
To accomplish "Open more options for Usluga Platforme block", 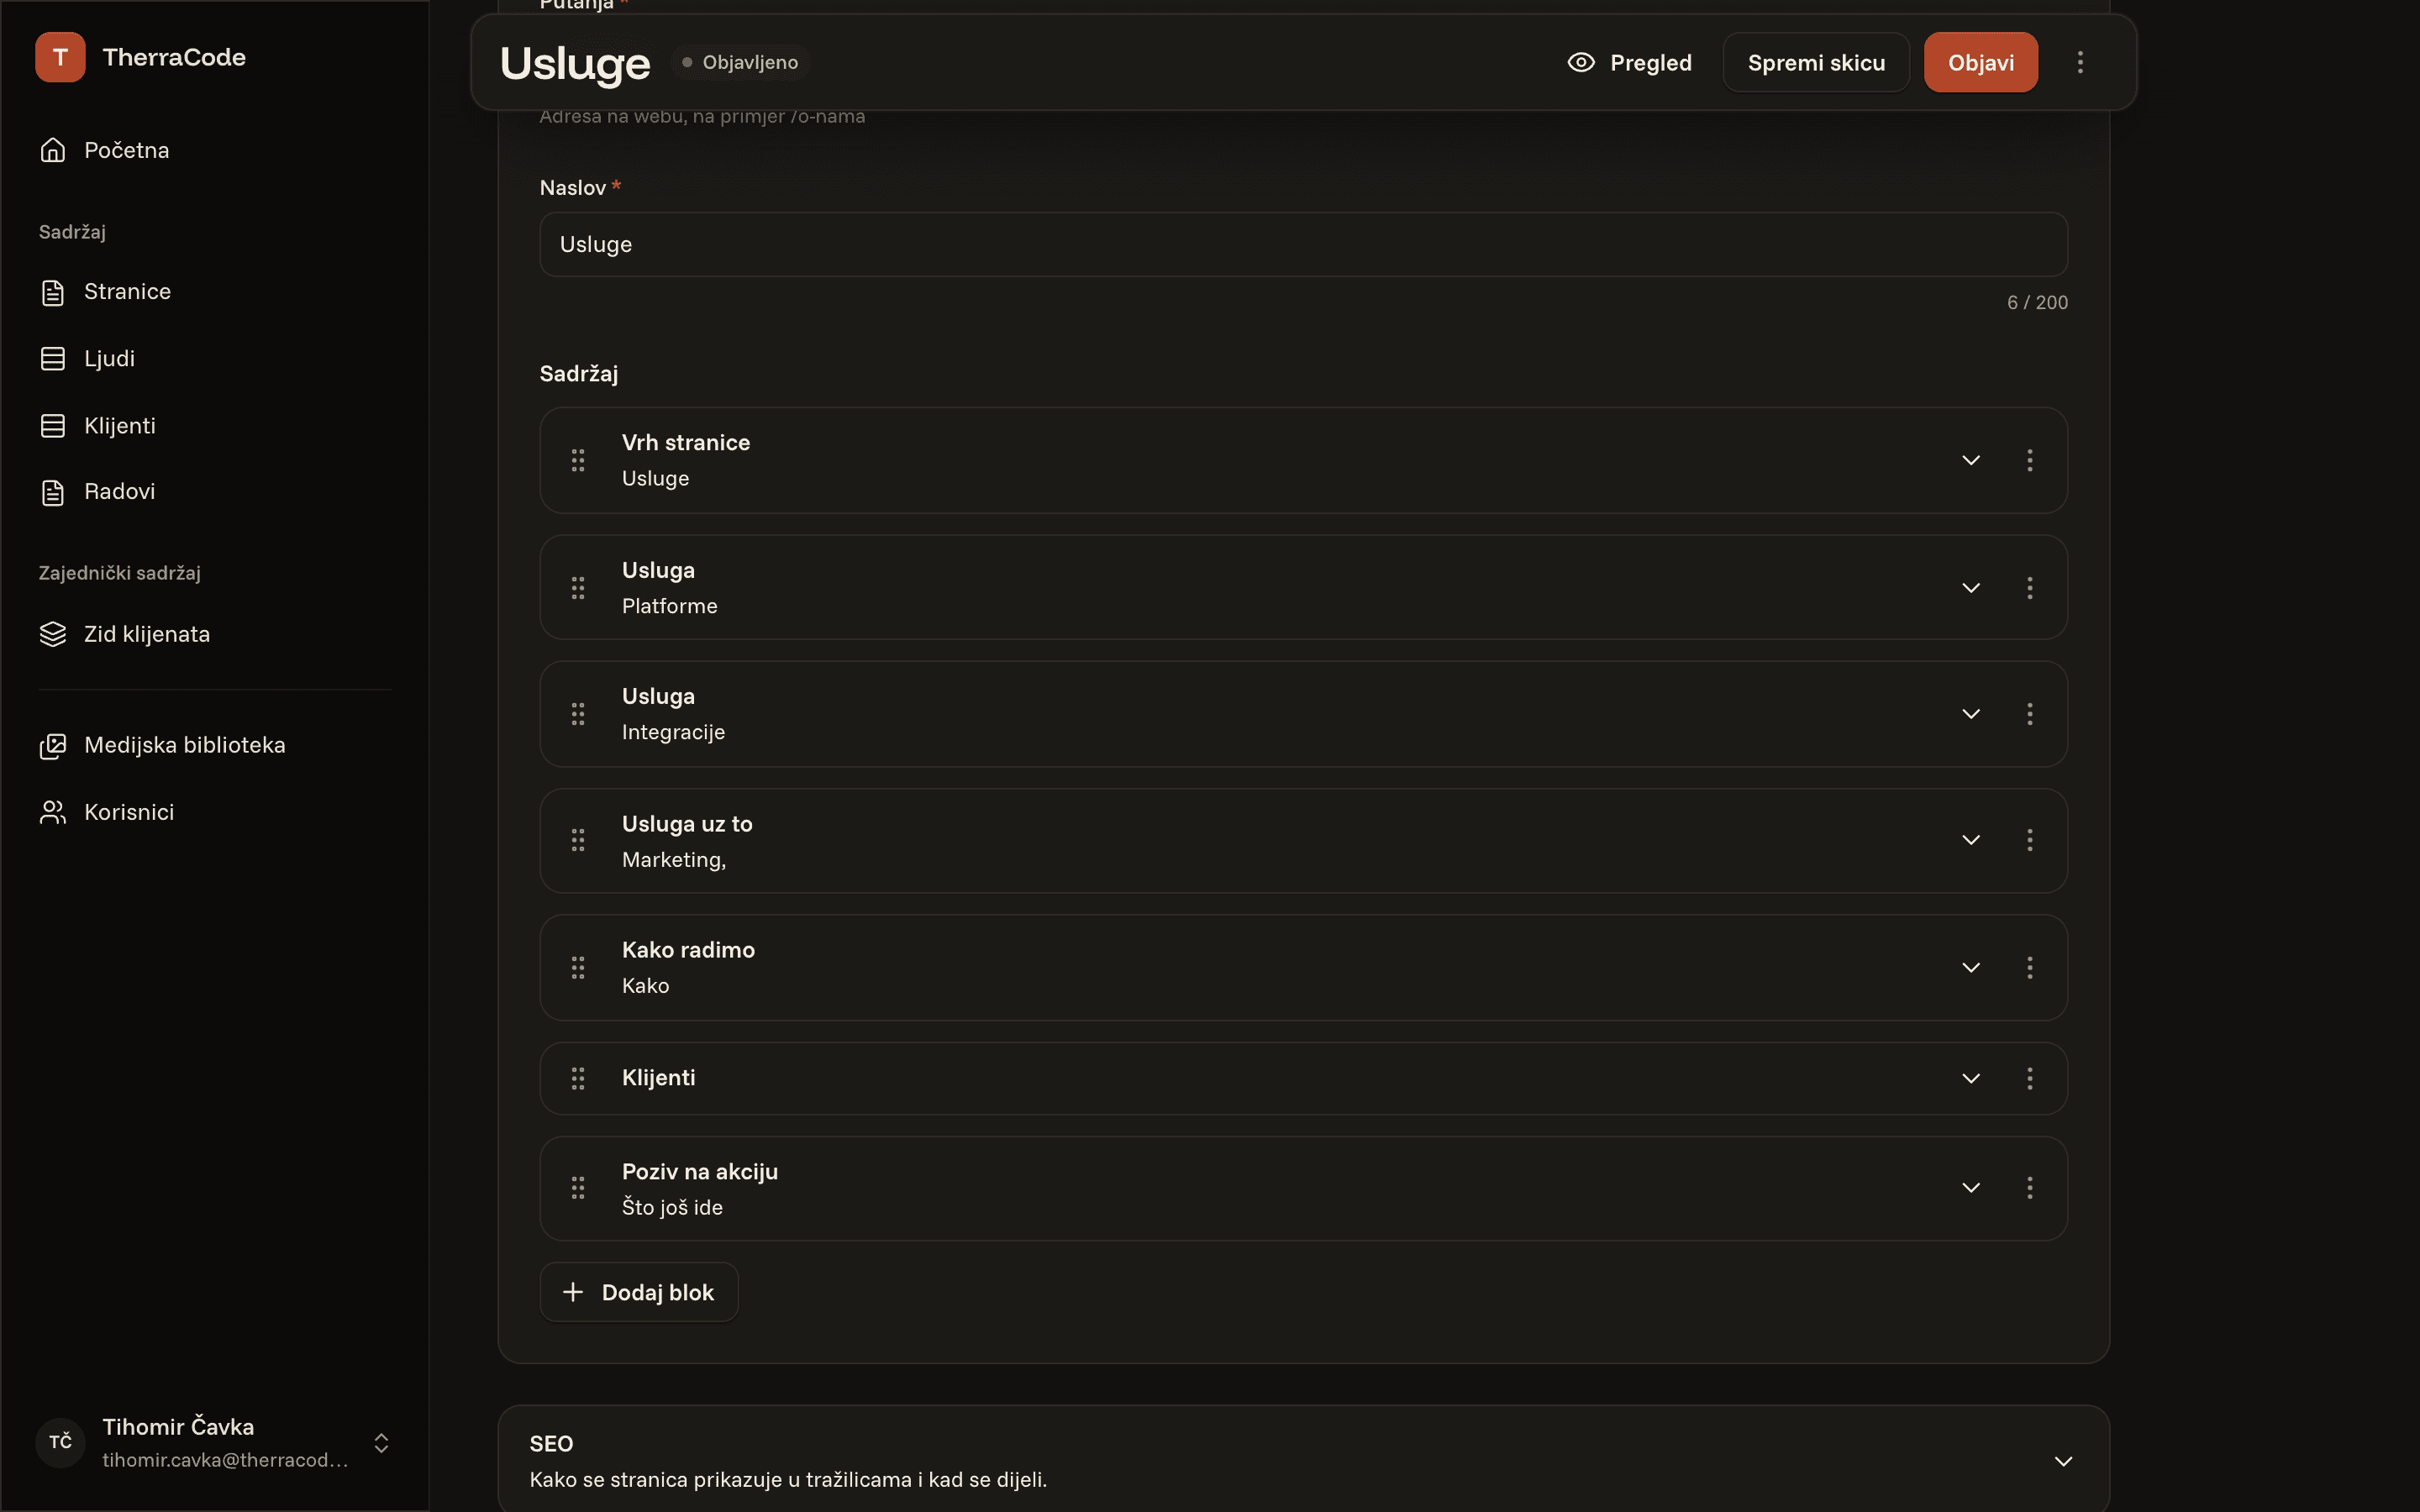I will click(x=2029, y=588).
